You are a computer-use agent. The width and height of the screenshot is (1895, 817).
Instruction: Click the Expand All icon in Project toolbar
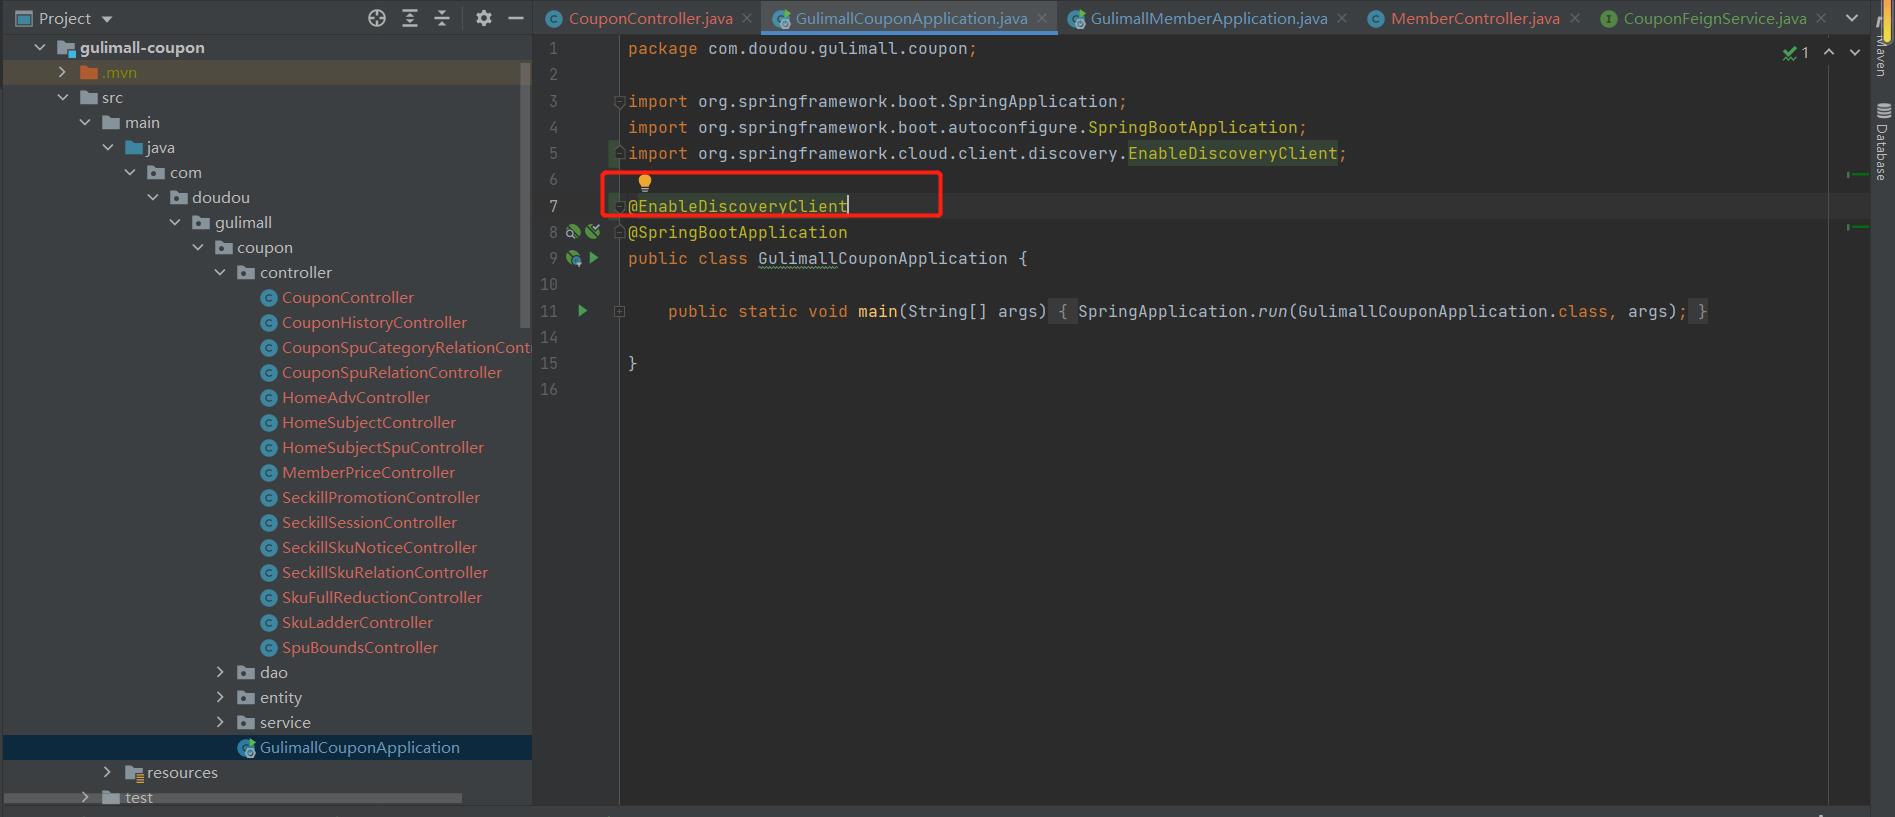pyautogui.click(x=410, y=18)
